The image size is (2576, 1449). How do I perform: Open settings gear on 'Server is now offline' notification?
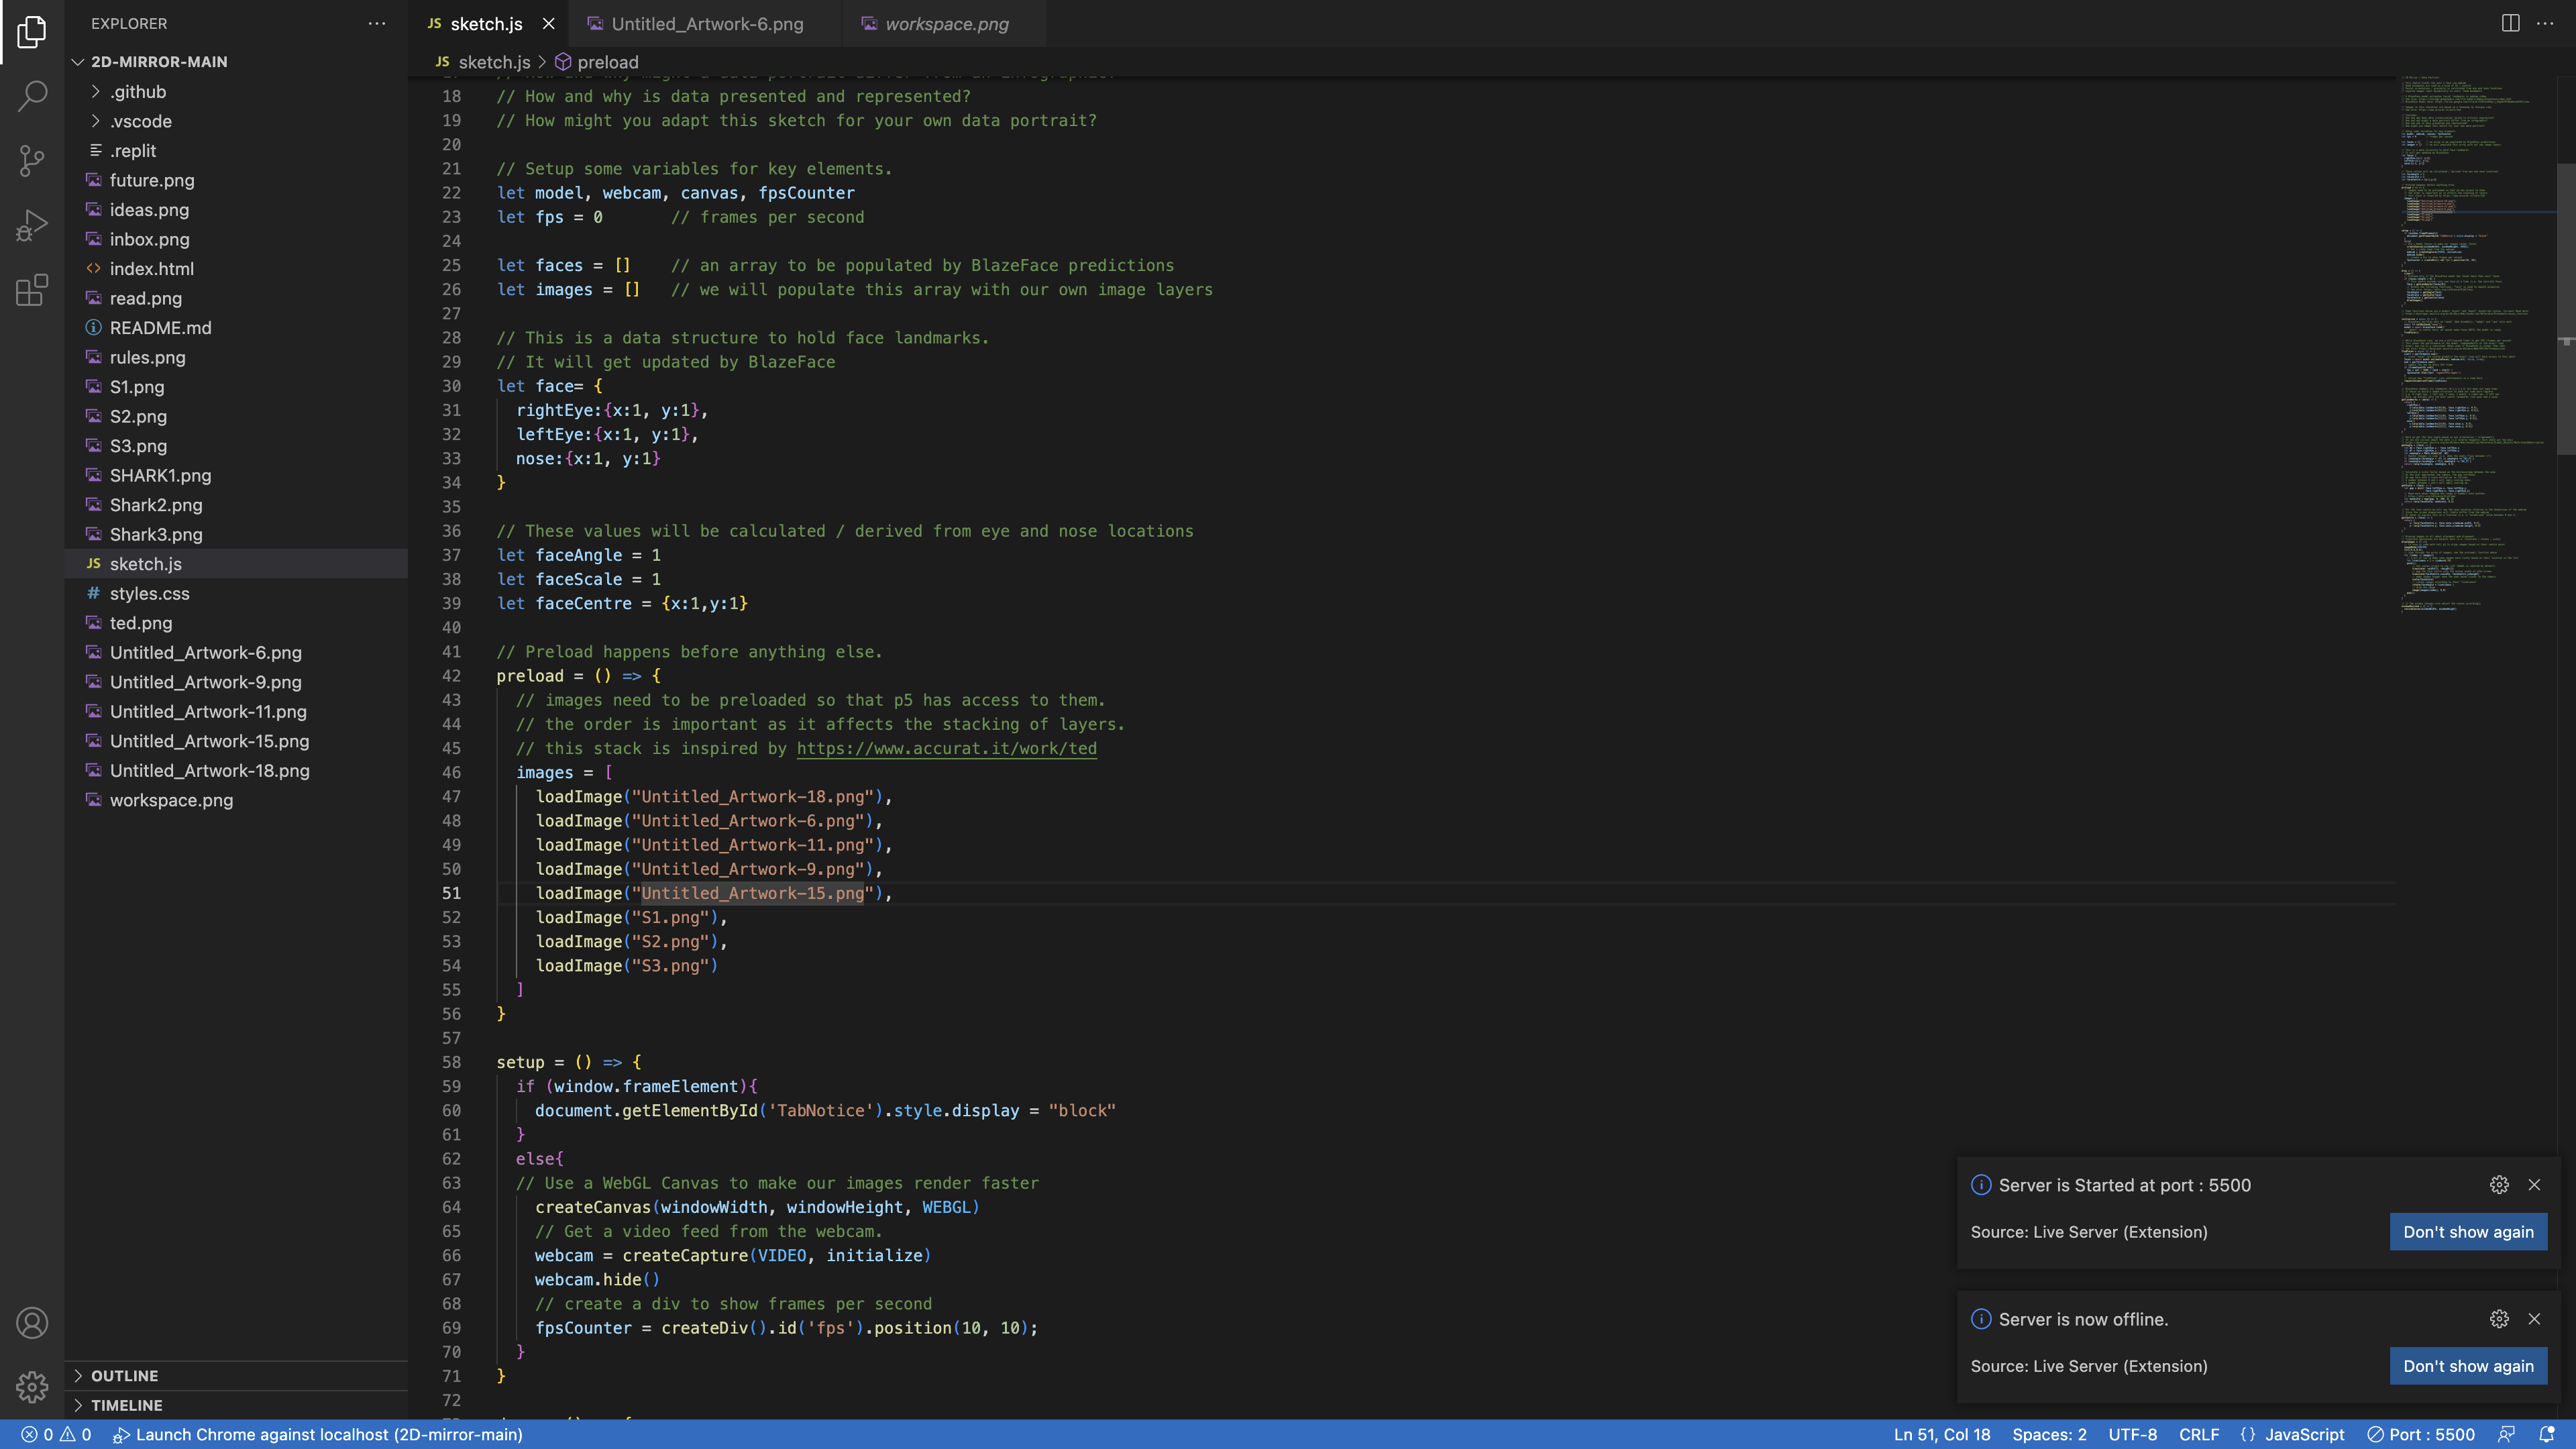pos(2499,1319)
